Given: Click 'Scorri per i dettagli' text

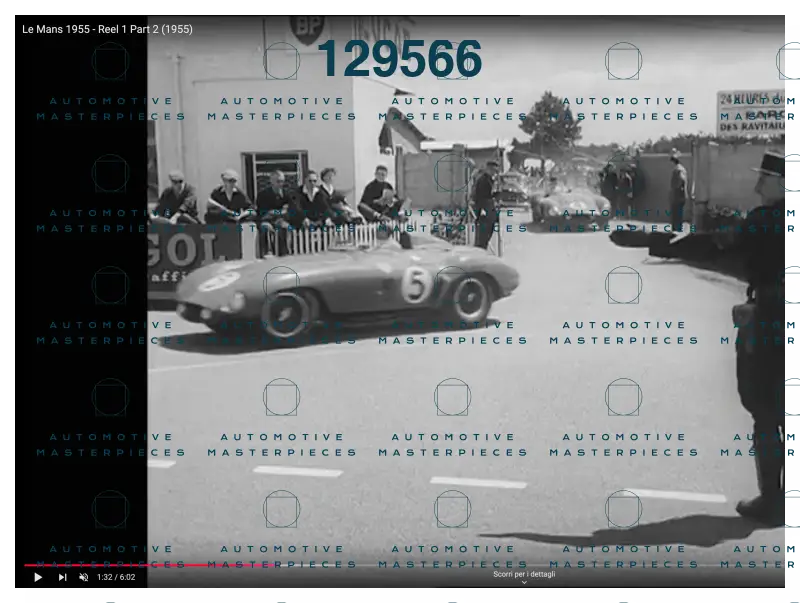Looking at the screenshot, I should point(524,574).
